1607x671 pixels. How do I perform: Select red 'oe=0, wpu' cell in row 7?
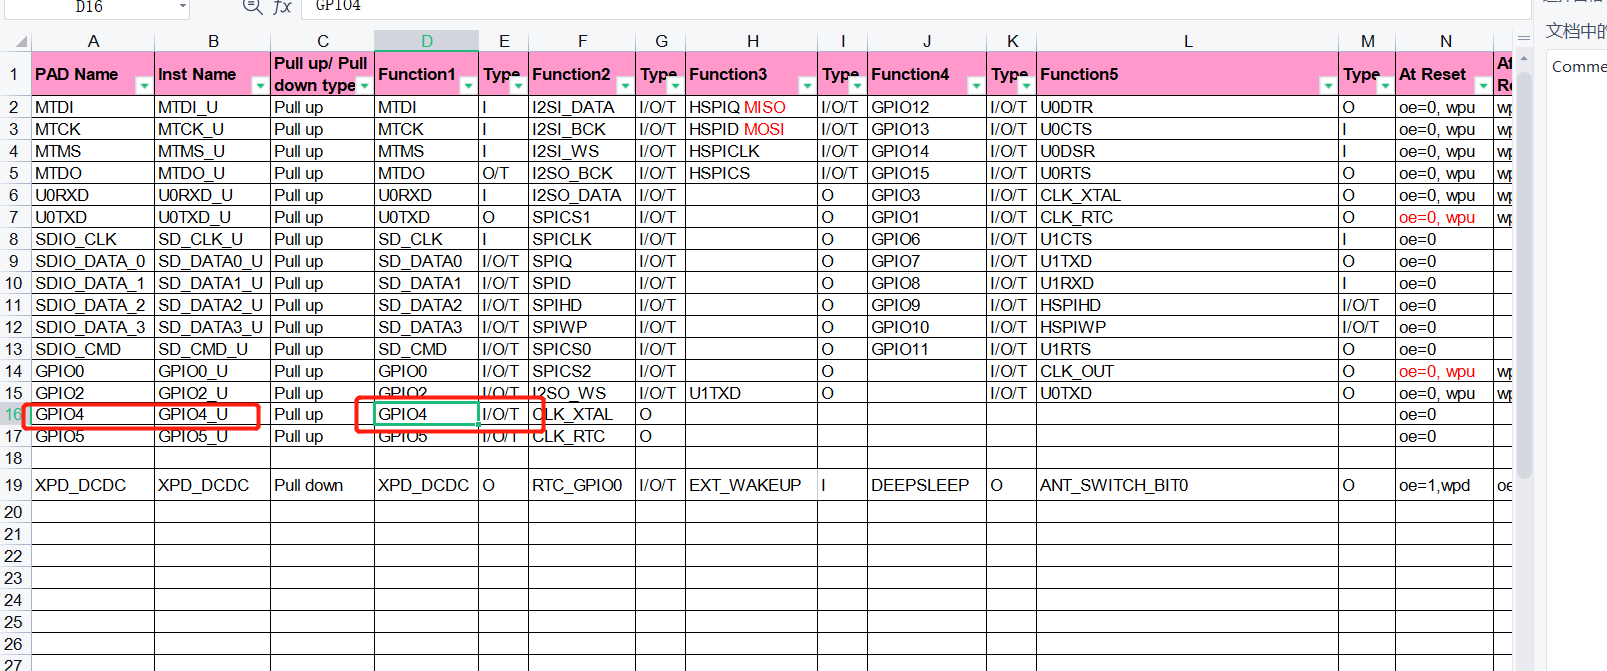tap(1445, 217)
